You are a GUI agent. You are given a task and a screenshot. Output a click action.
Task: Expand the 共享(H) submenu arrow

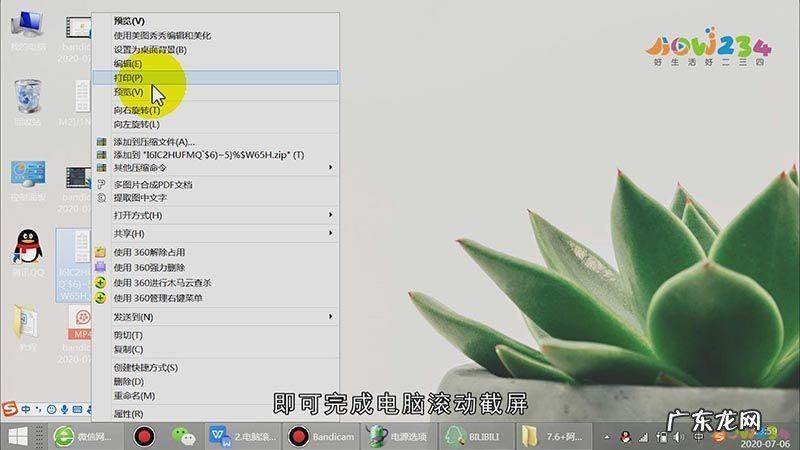tap(331, 233)
